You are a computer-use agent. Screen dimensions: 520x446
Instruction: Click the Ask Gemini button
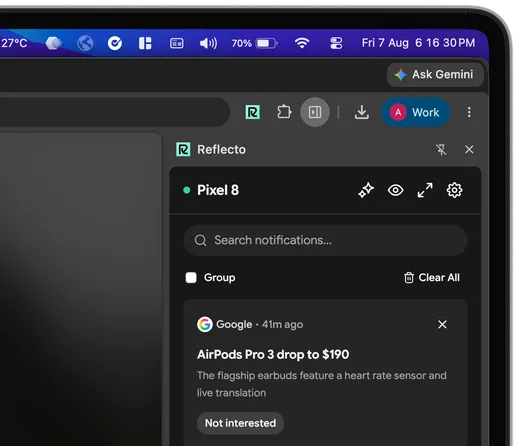[x=435, y=75]
